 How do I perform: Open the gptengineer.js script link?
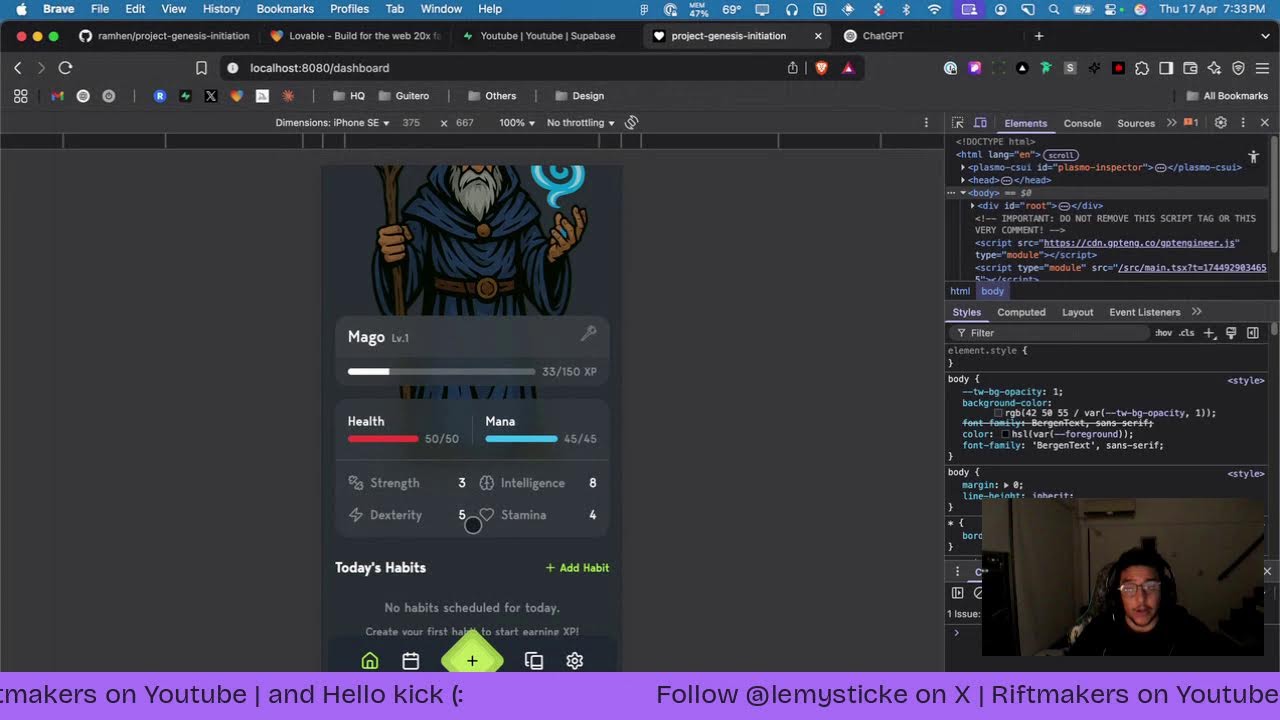[1139, 243]
